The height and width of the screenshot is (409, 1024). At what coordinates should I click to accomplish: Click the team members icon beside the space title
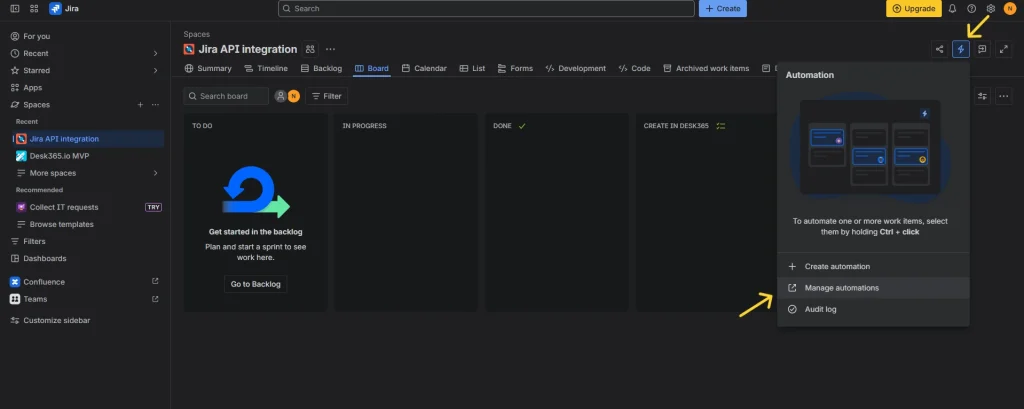(310, 49)
